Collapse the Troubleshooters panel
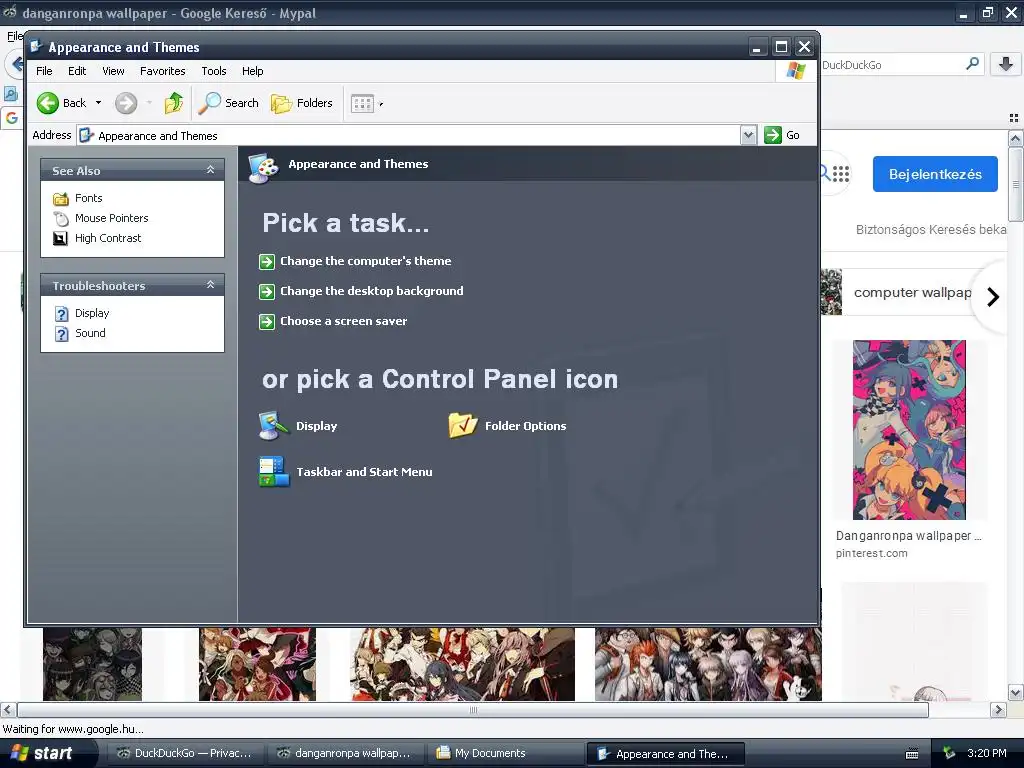The height and width of the screenshot is (768, 1024). click(210, 285)
